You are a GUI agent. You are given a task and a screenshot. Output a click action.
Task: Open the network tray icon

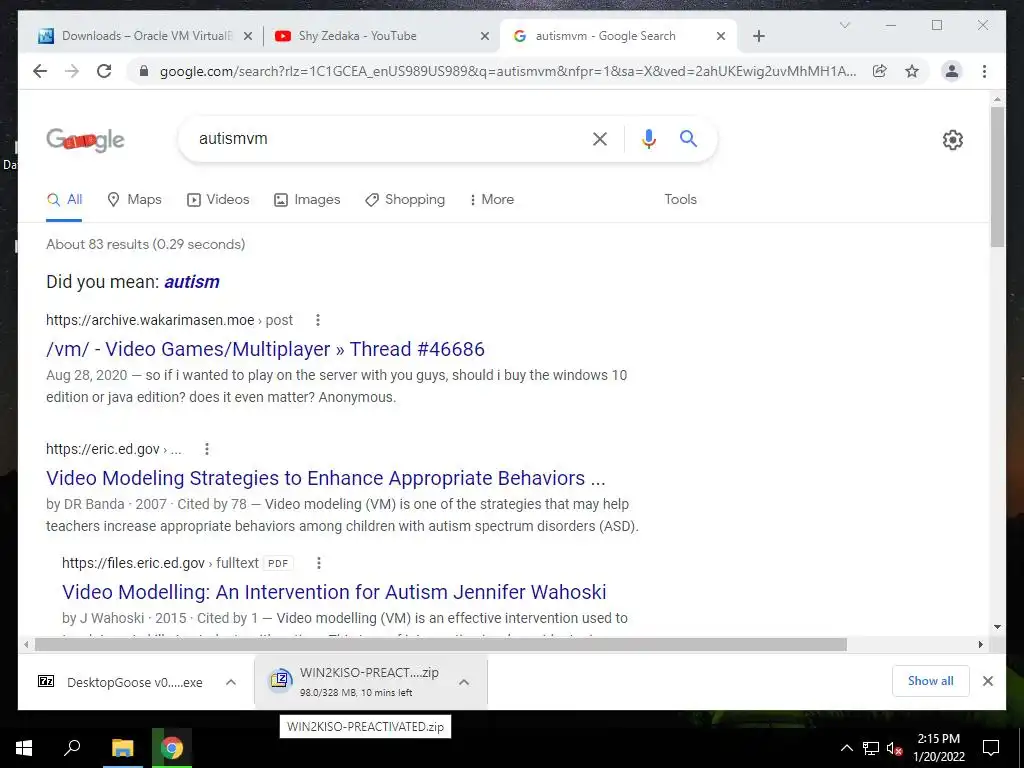(871, 748)
